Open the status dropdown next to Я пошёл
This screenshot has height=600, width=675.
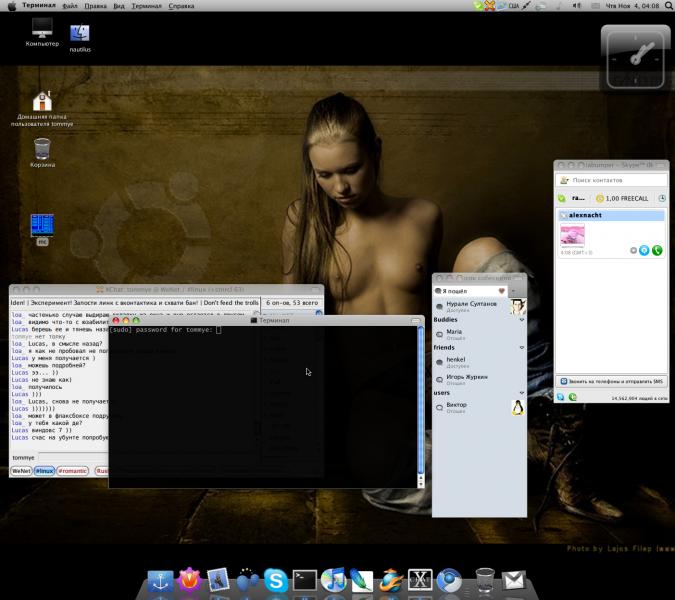(514, 291)
